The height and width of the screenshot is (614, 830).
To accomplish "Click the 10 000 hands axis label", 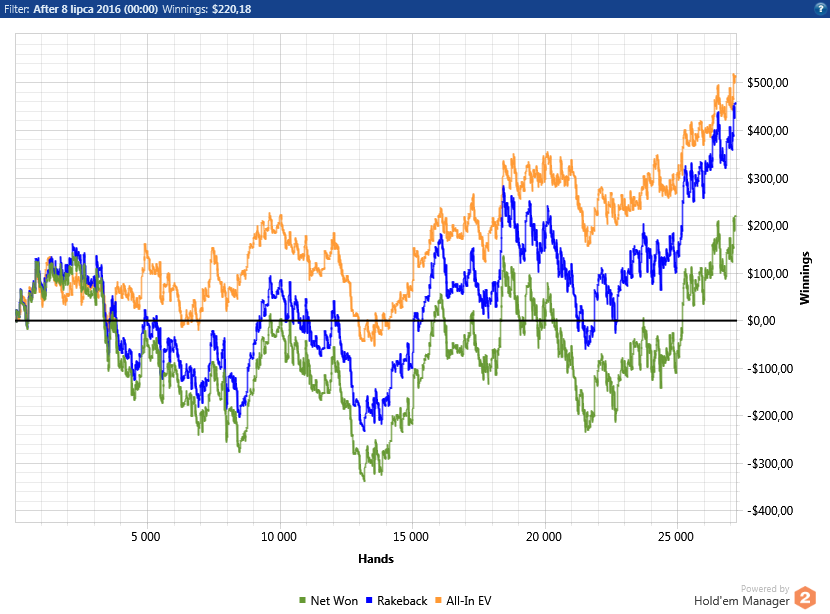I will [x=279, y=537].
